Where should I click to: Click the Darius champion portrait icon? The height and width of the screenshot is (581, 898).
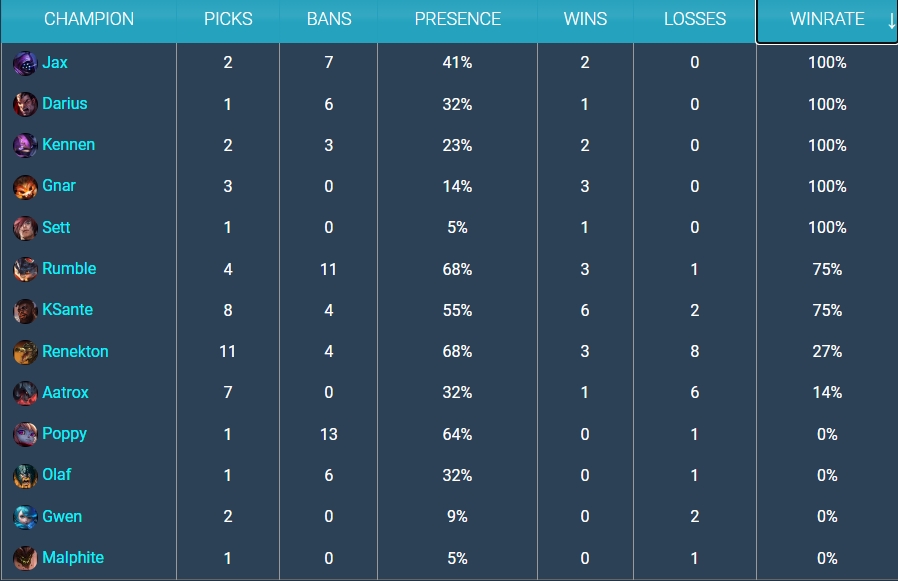[25, 104]
